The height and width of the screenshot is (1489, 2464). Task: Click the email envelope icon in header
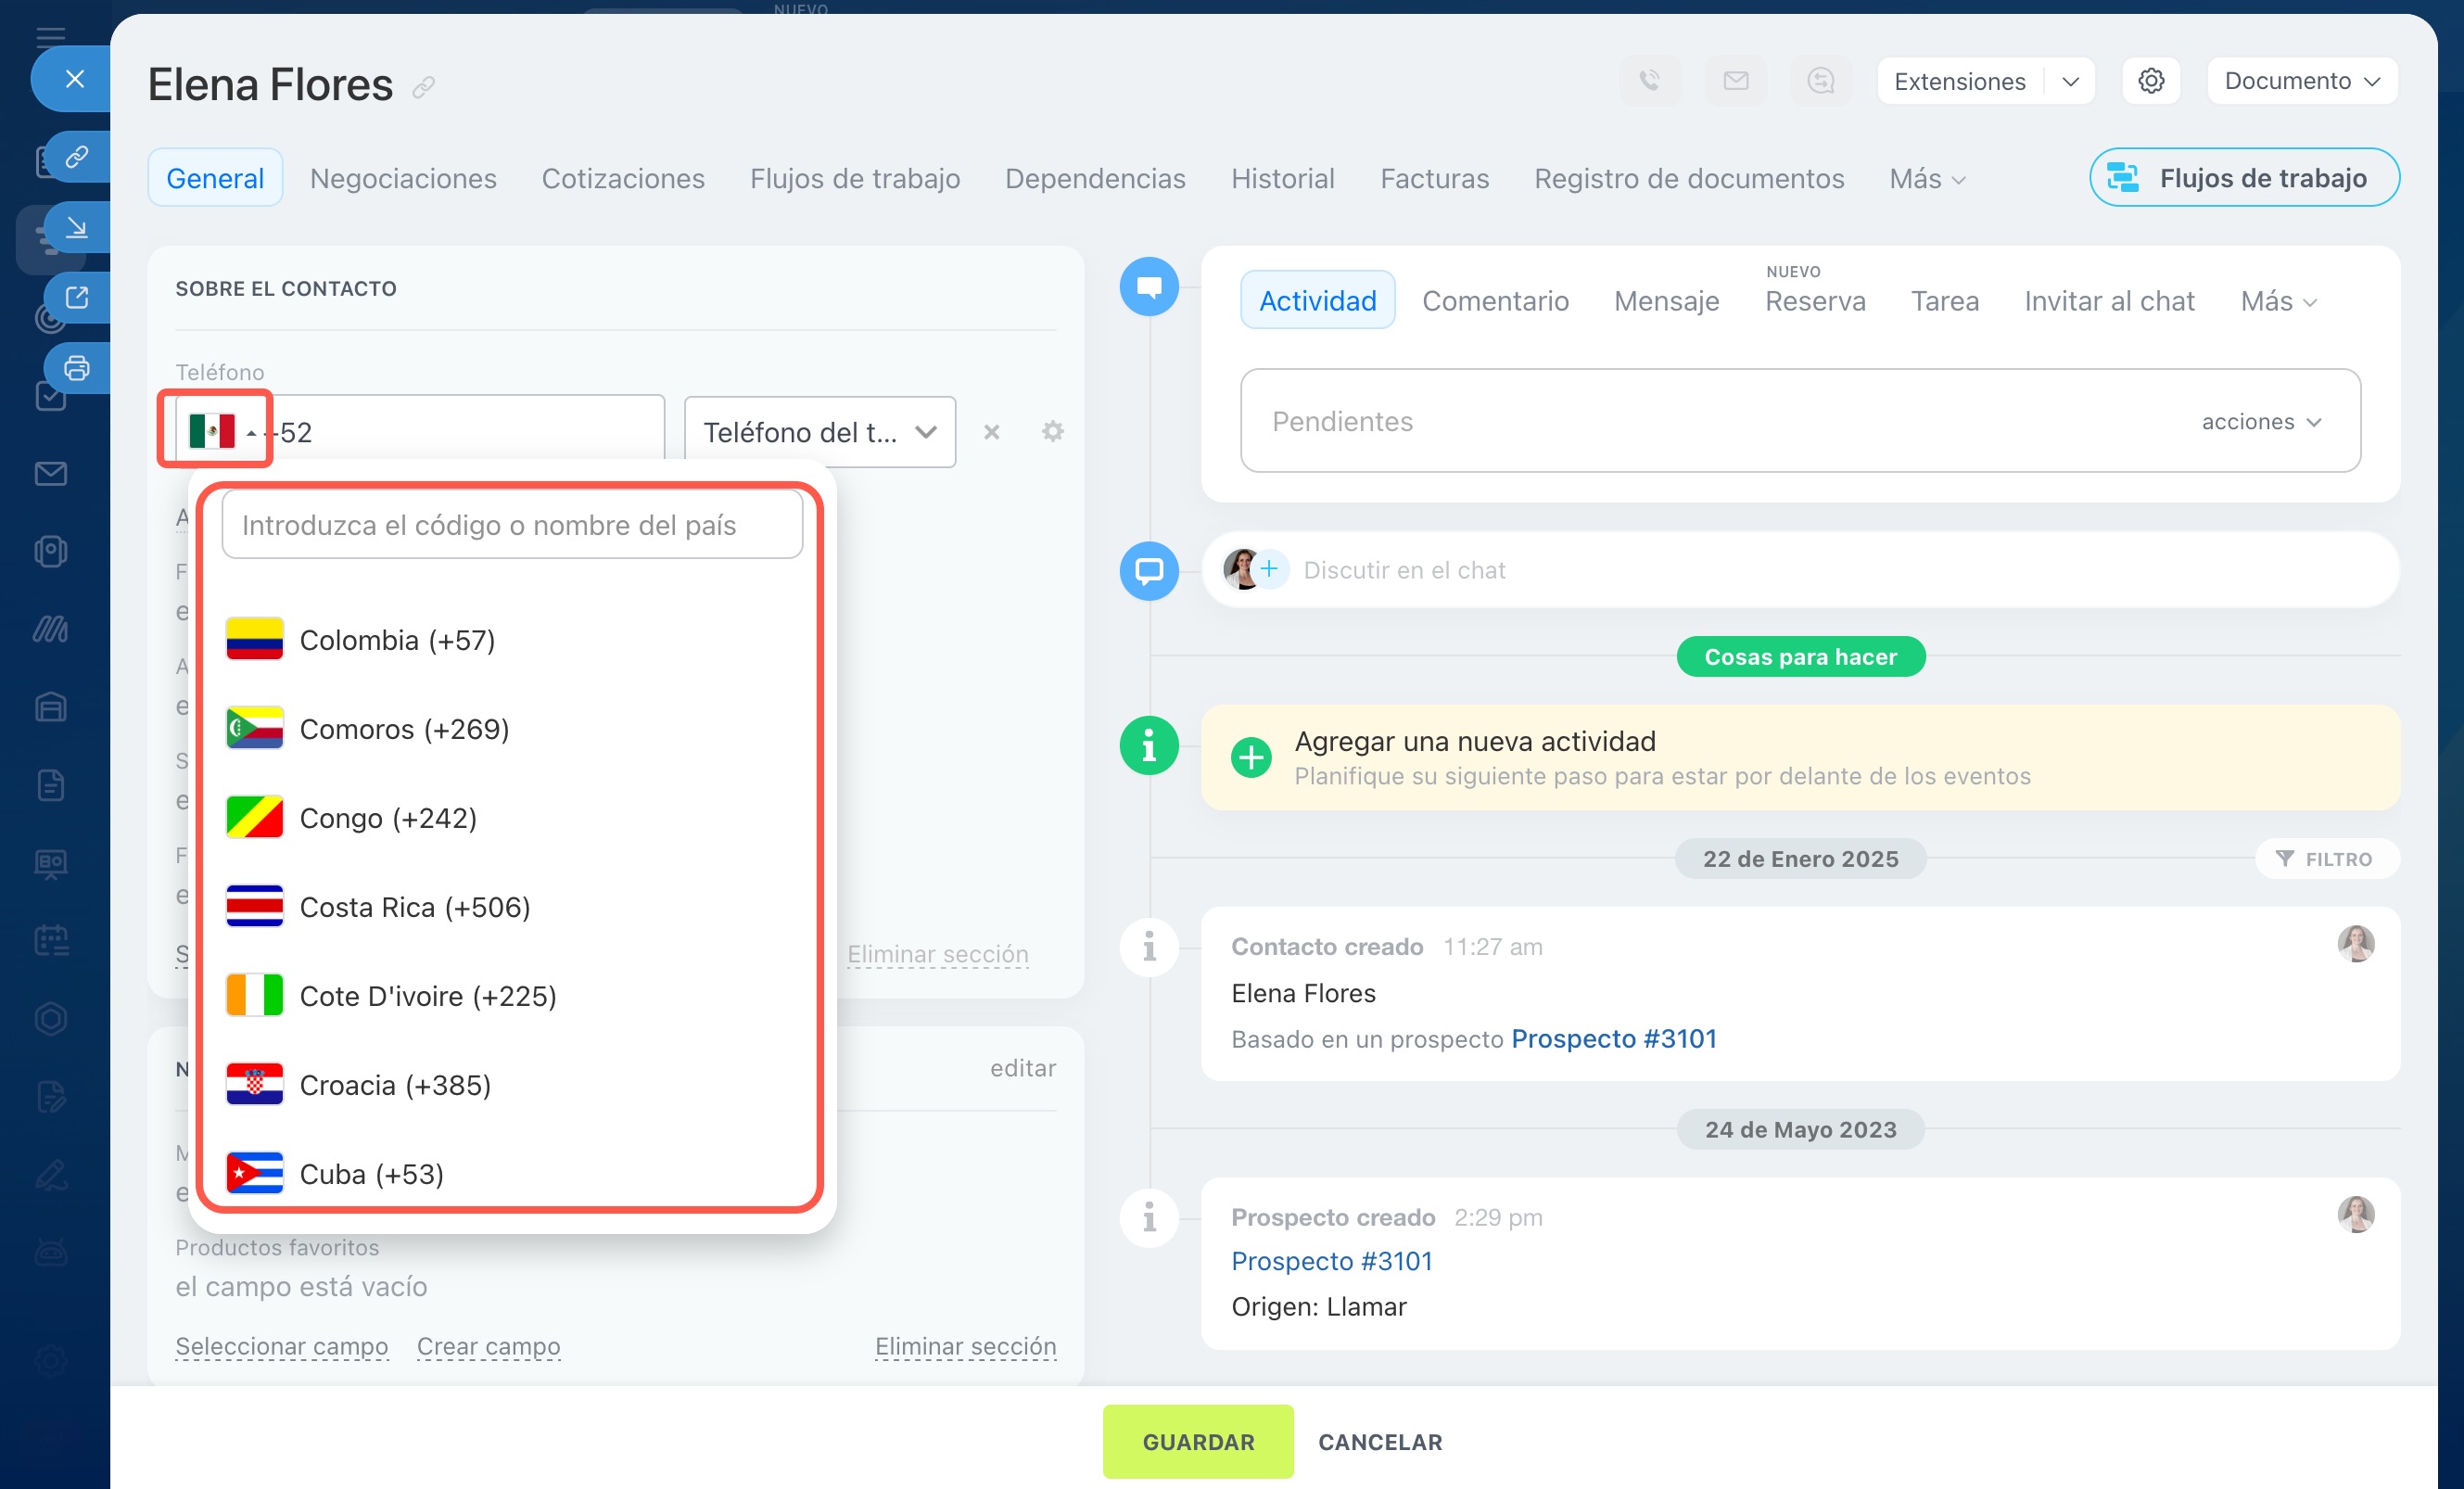pos(1735,80)
